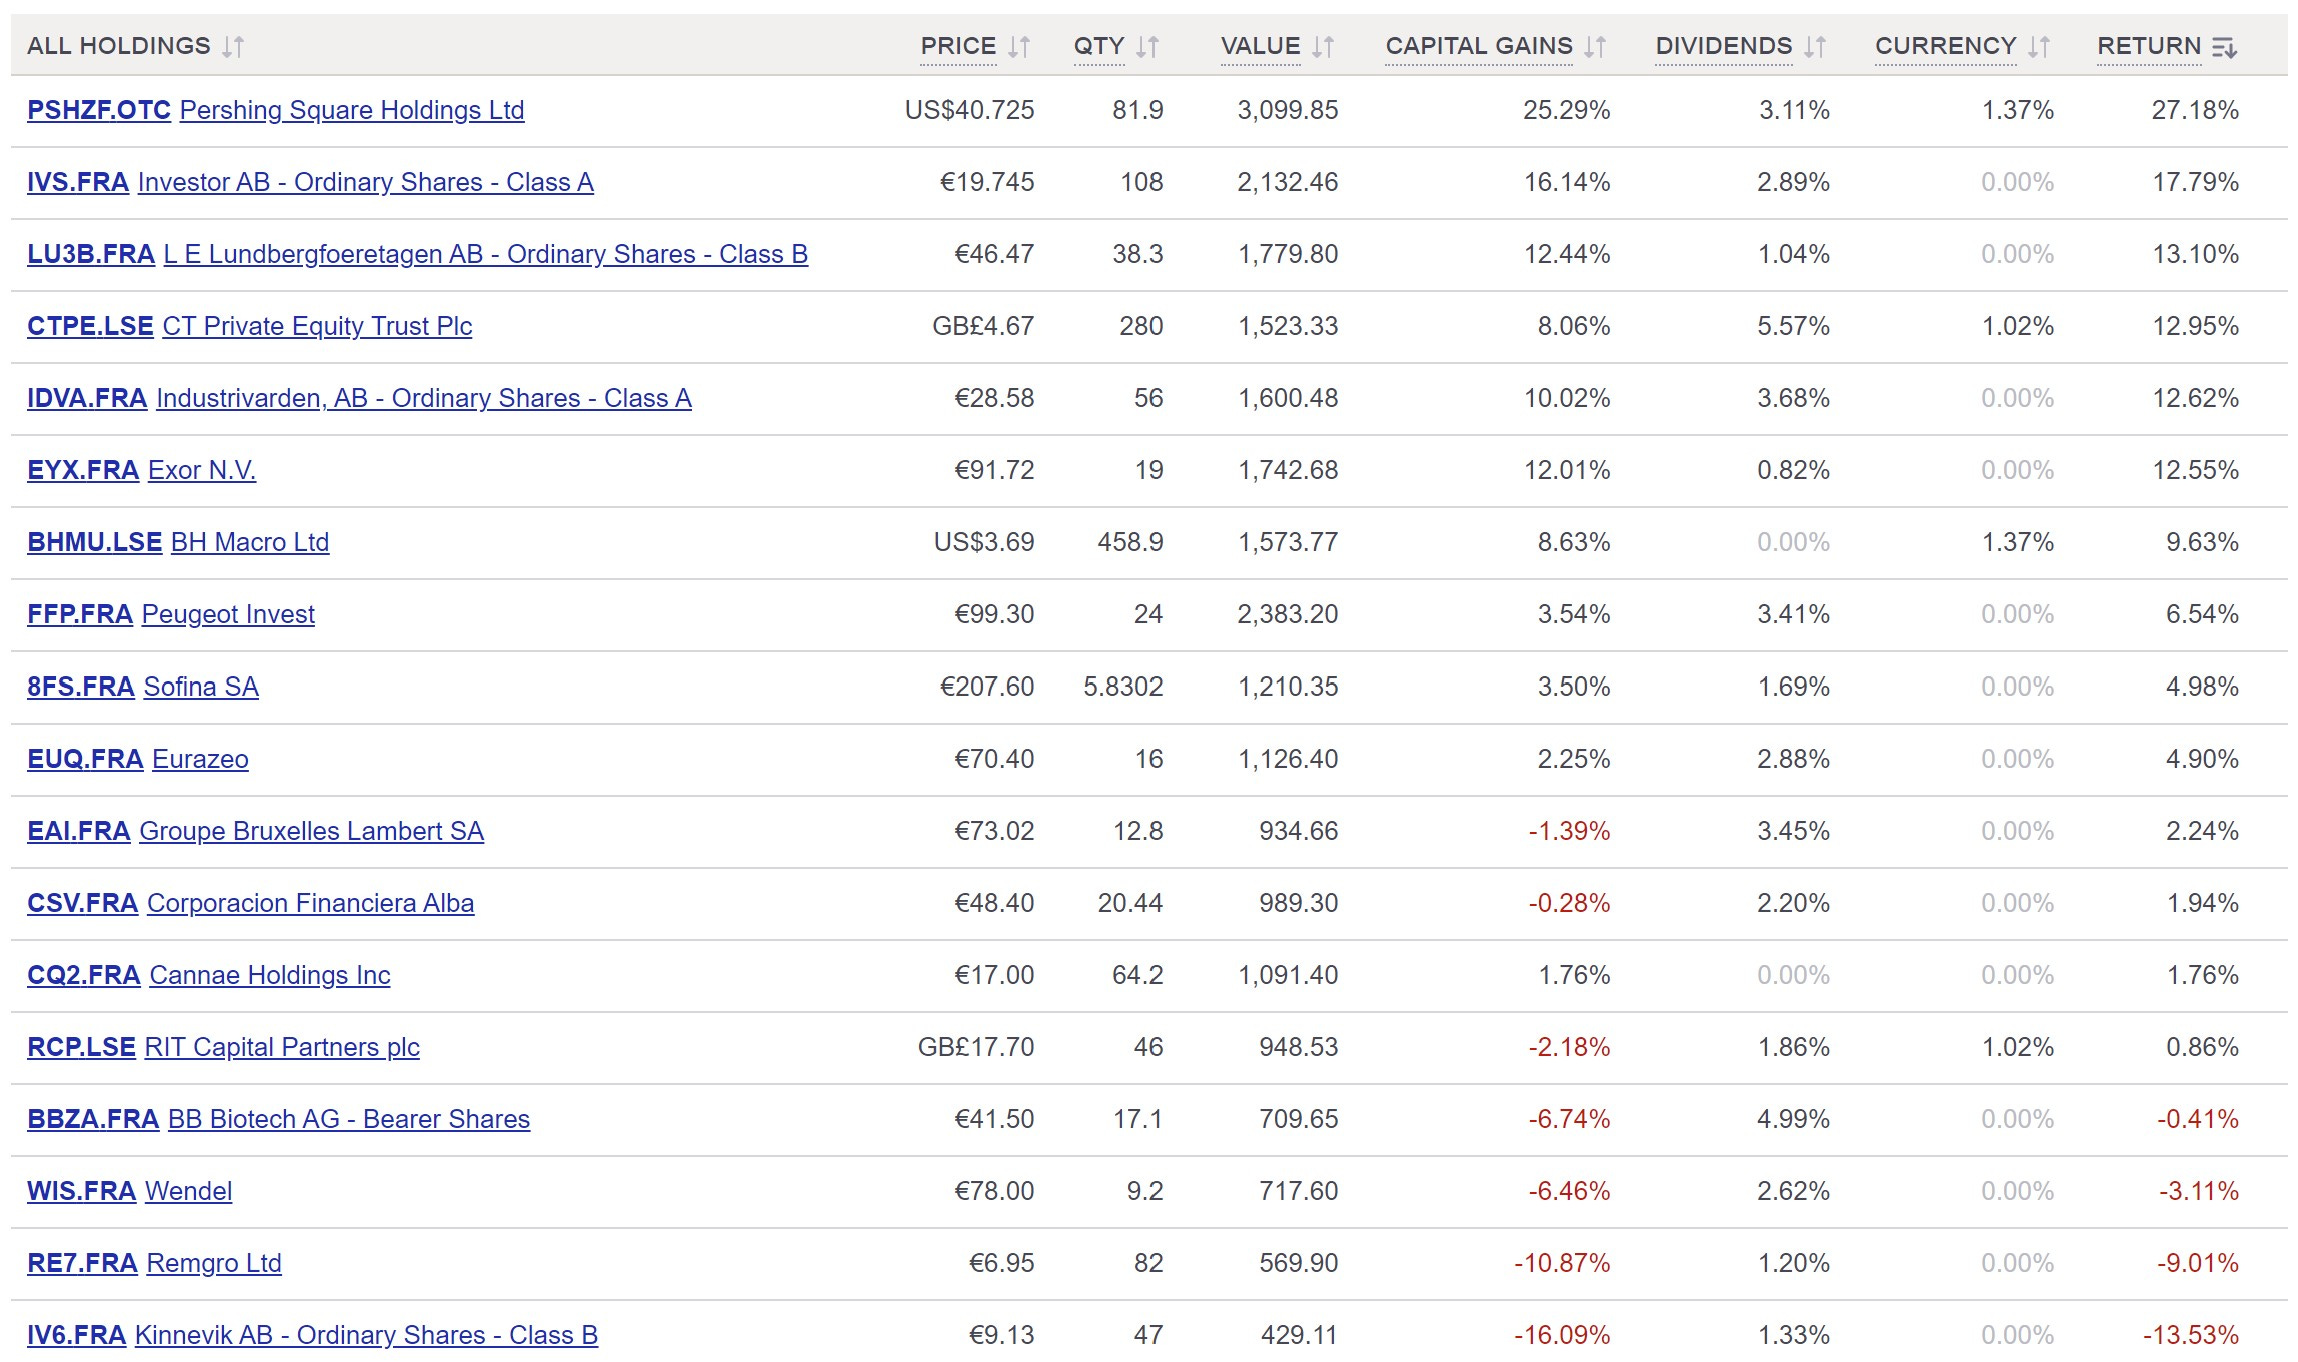Screen dimensions: 2298x1362
Task: Click Kinnevik AB Class B link
Action: [x=366, y=1335]
